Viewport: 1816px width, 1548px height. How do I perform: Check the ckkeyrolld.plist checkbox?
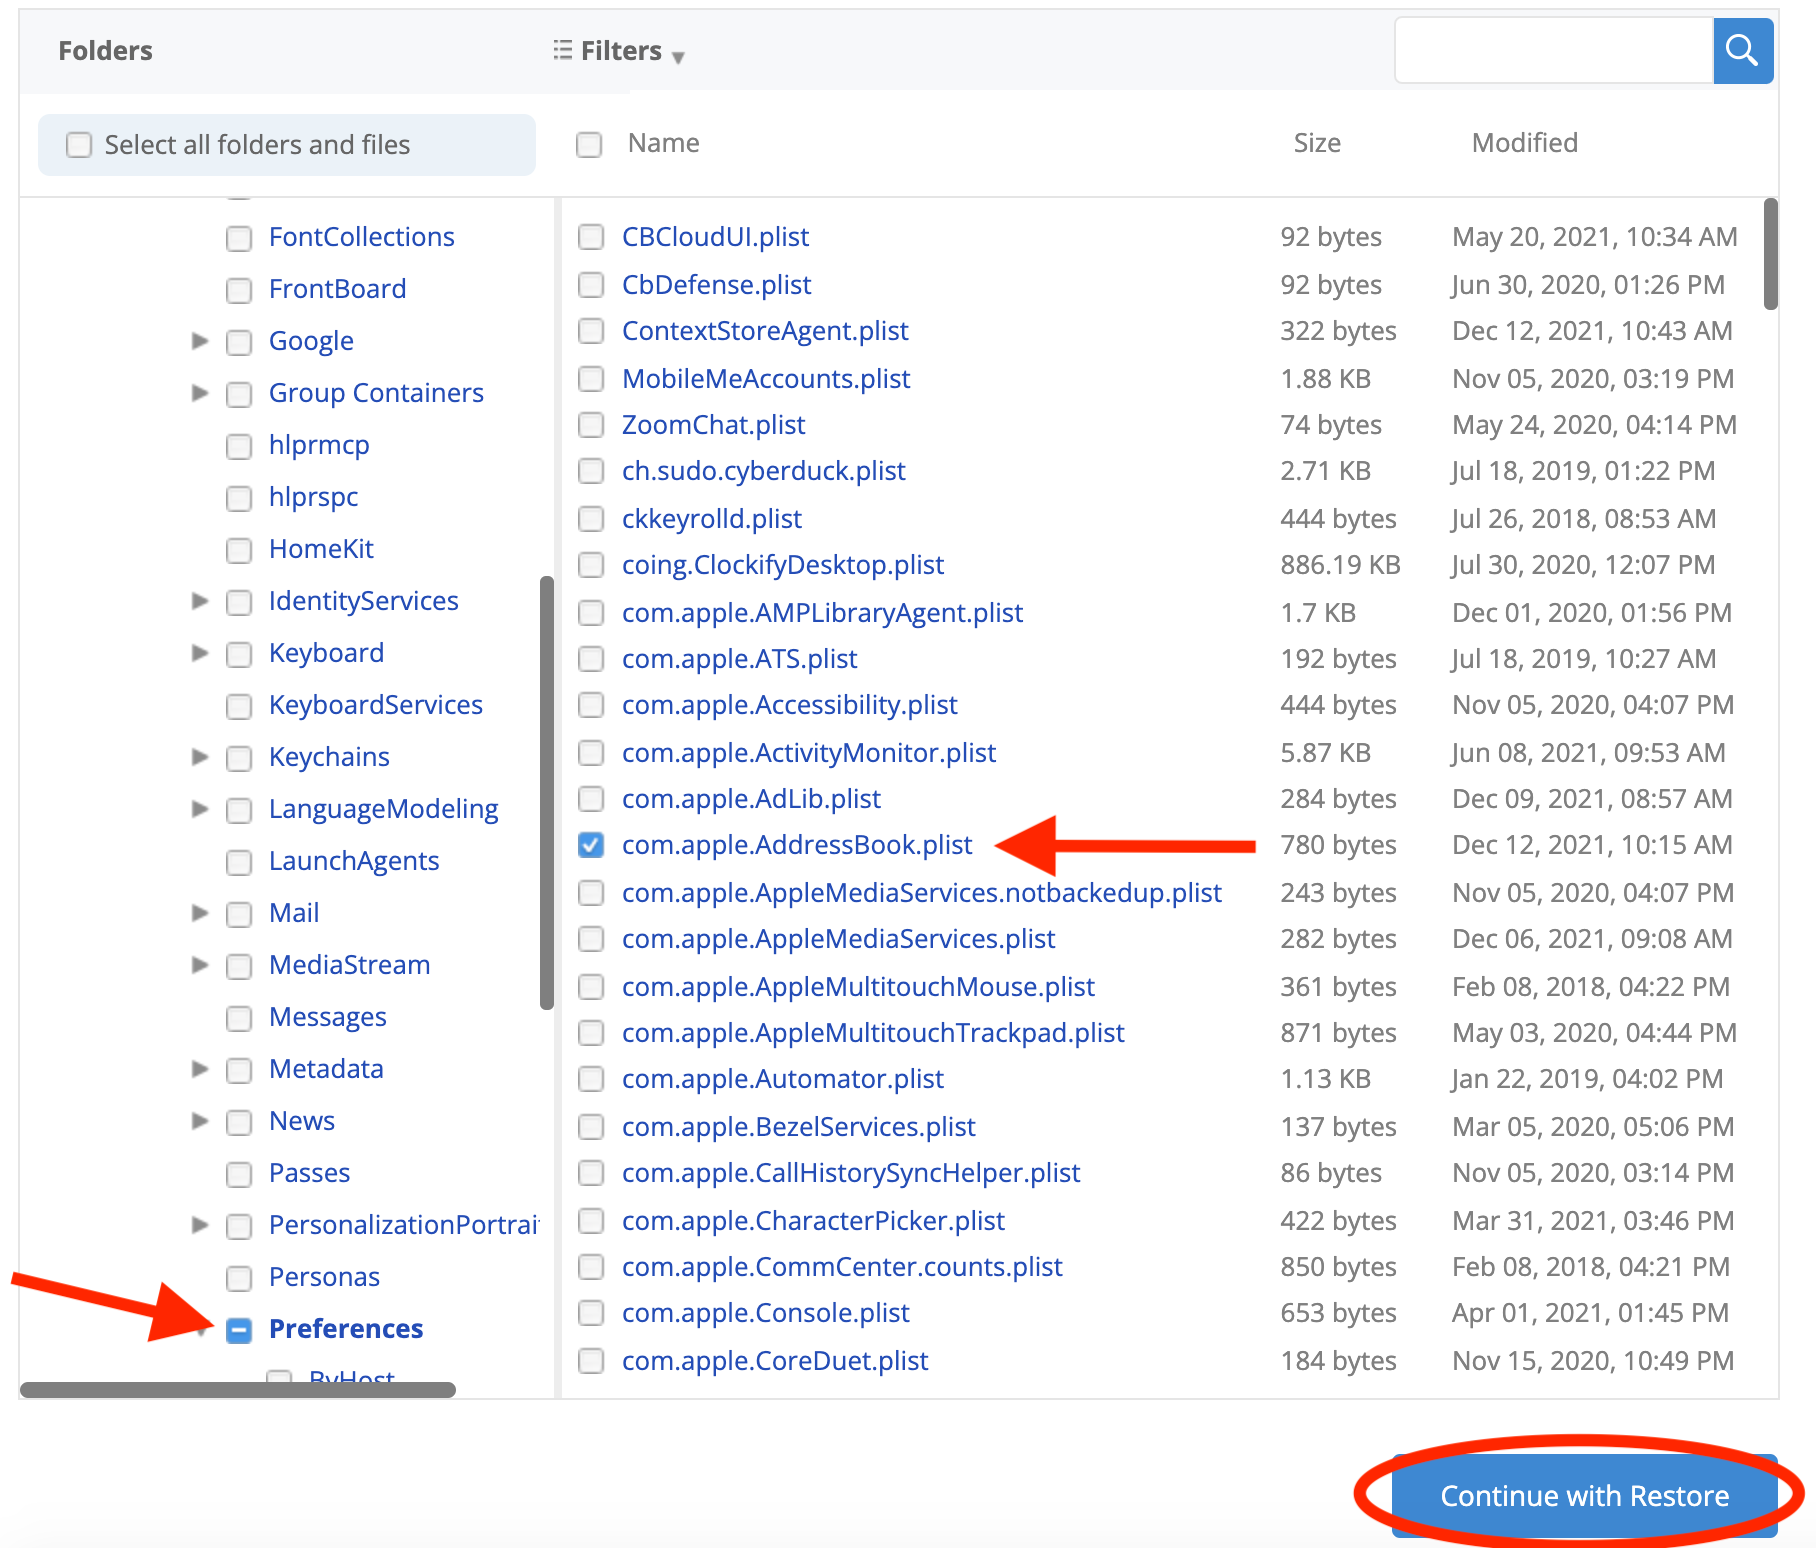pyautogui.click(x=591, y=519)
